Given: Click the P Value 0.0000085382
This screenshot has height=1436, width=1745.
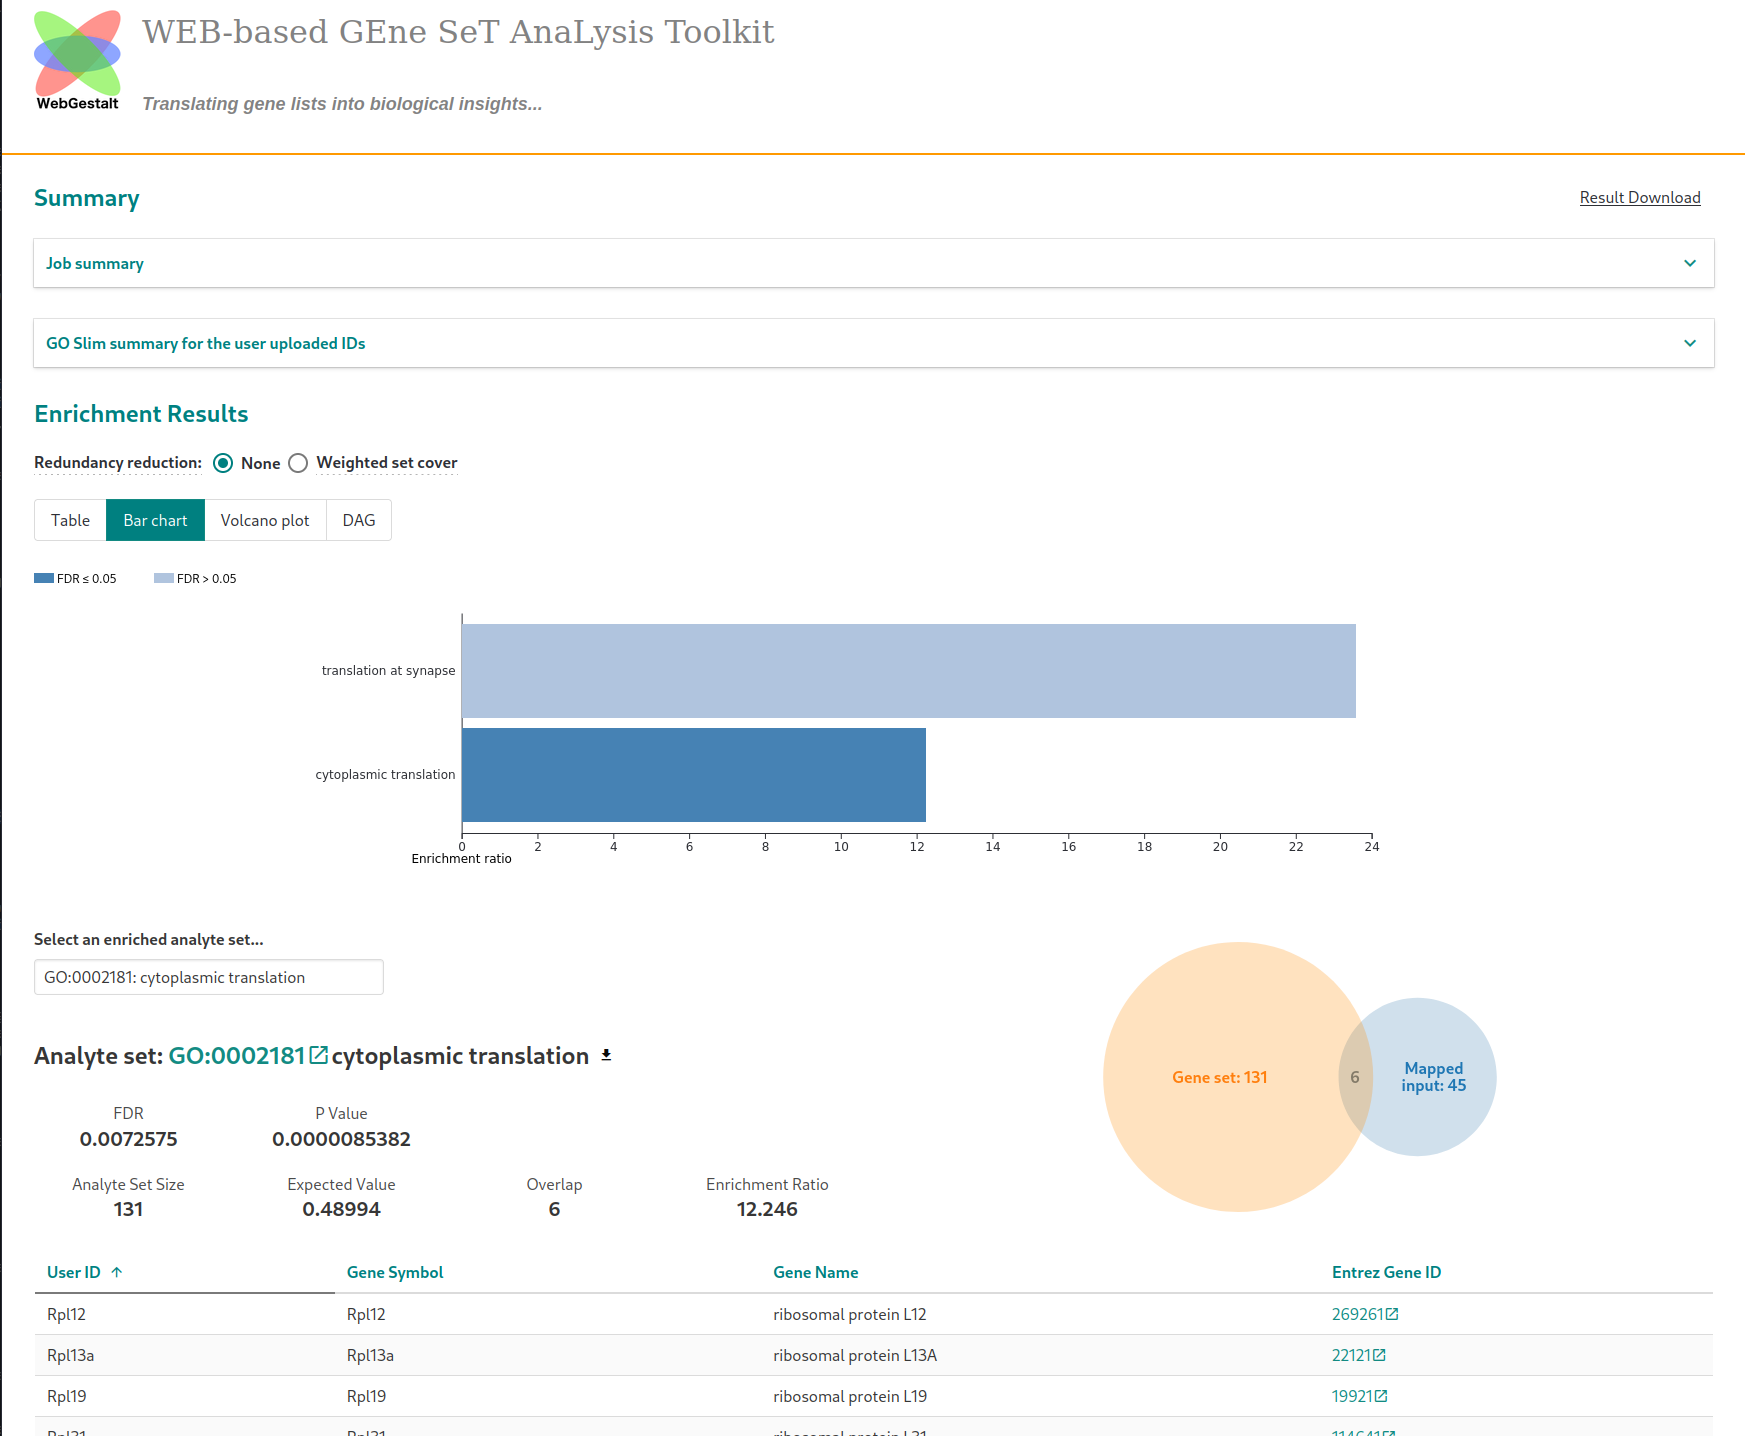Looking at the screenshot, I should 342,1139.
